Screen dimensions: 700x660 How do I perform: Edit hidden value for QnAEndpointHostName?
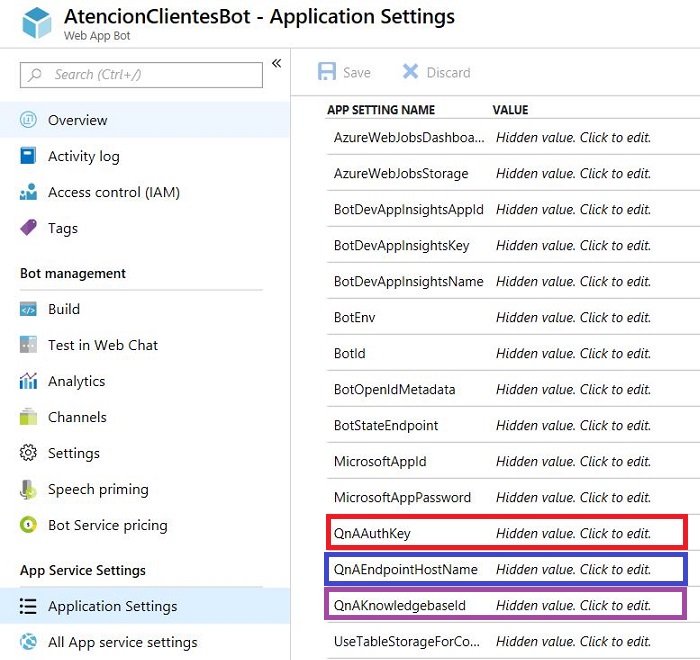click(573, 569)
